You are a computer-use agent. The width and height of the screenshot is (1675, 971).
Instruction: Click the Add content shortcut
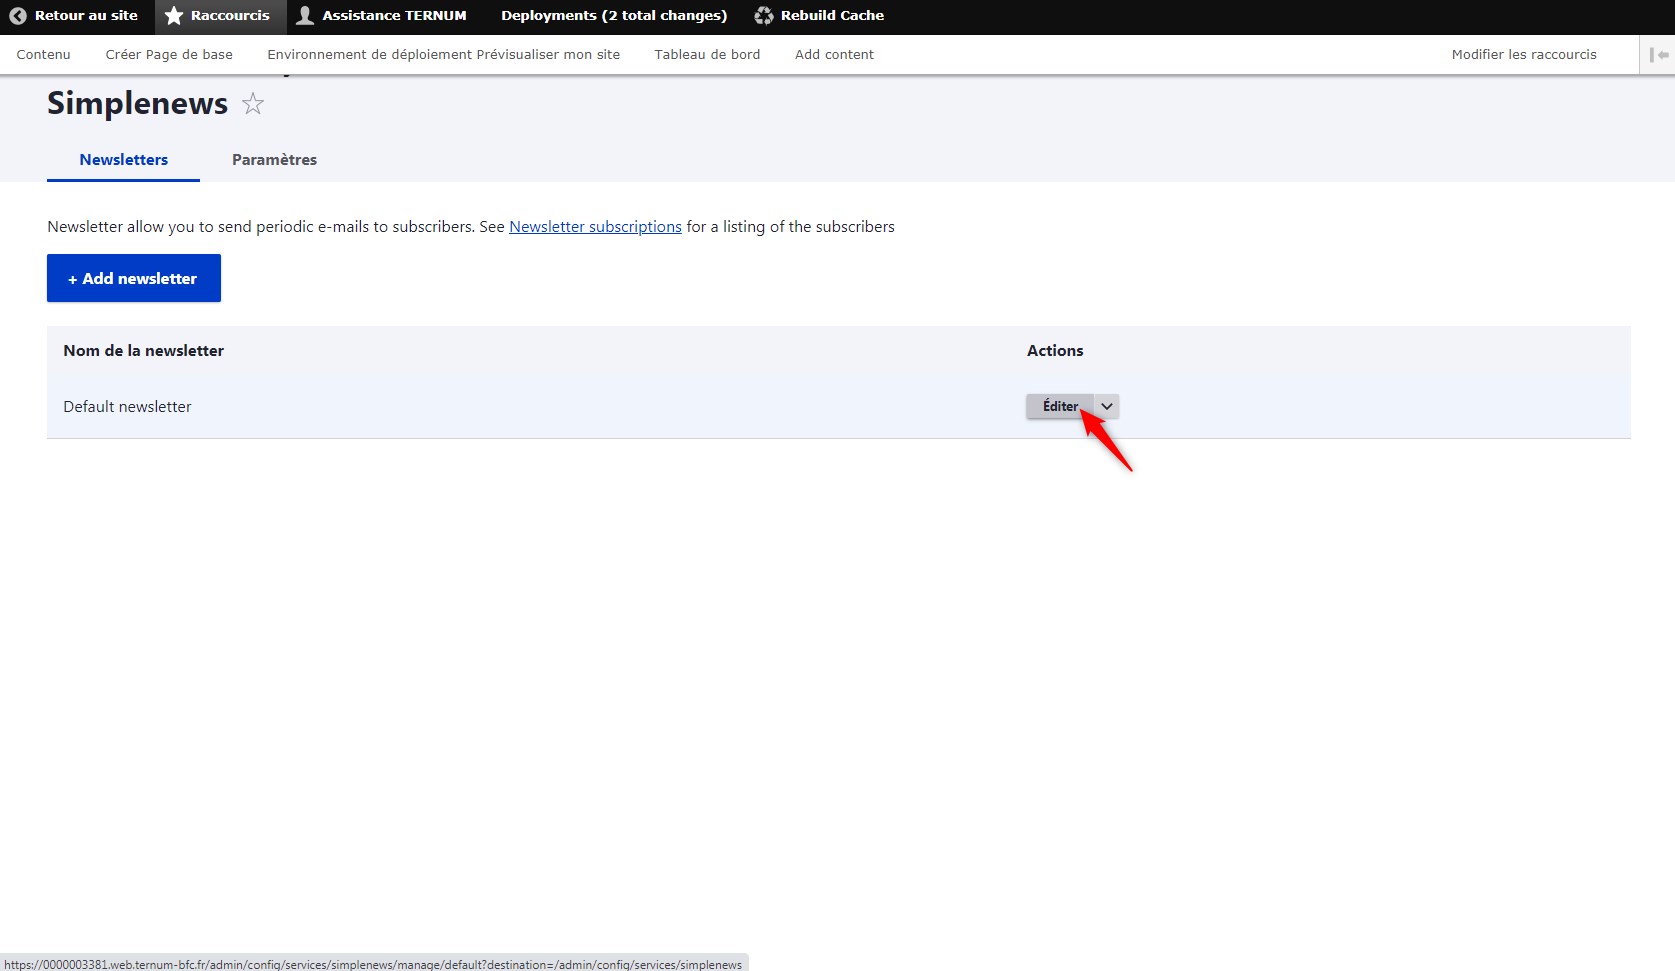(834, 55)
